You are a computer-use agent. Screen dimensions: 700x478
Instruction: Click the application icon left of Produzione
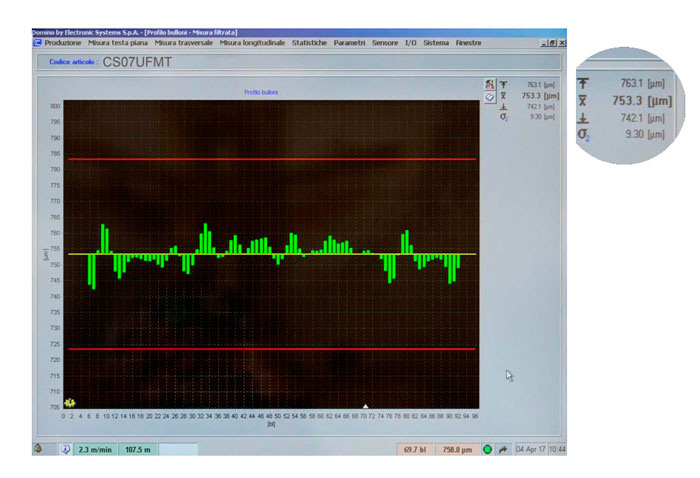(x=37, y=43)
